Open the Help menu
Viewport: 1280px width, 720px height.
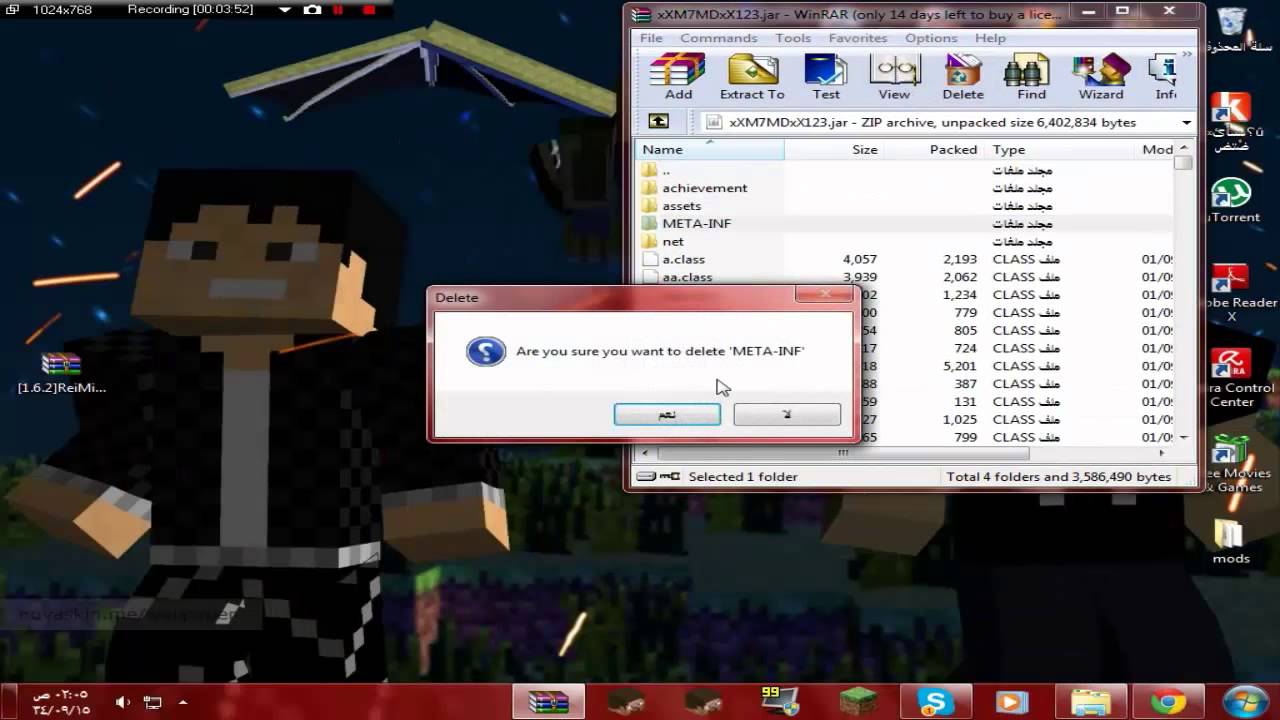tap(990, 38)
